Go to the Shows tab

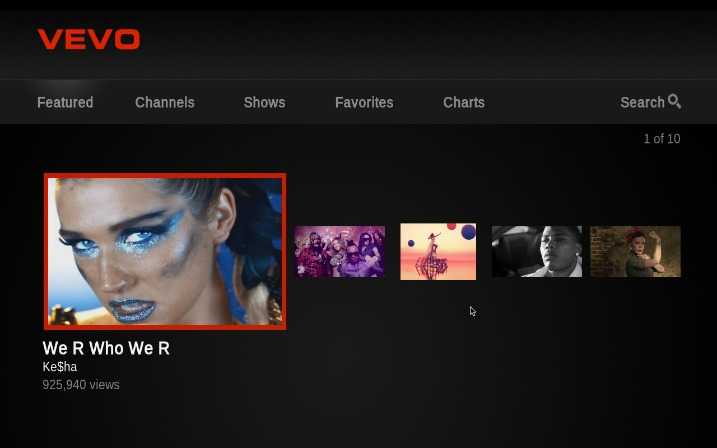tap(264, 102)
